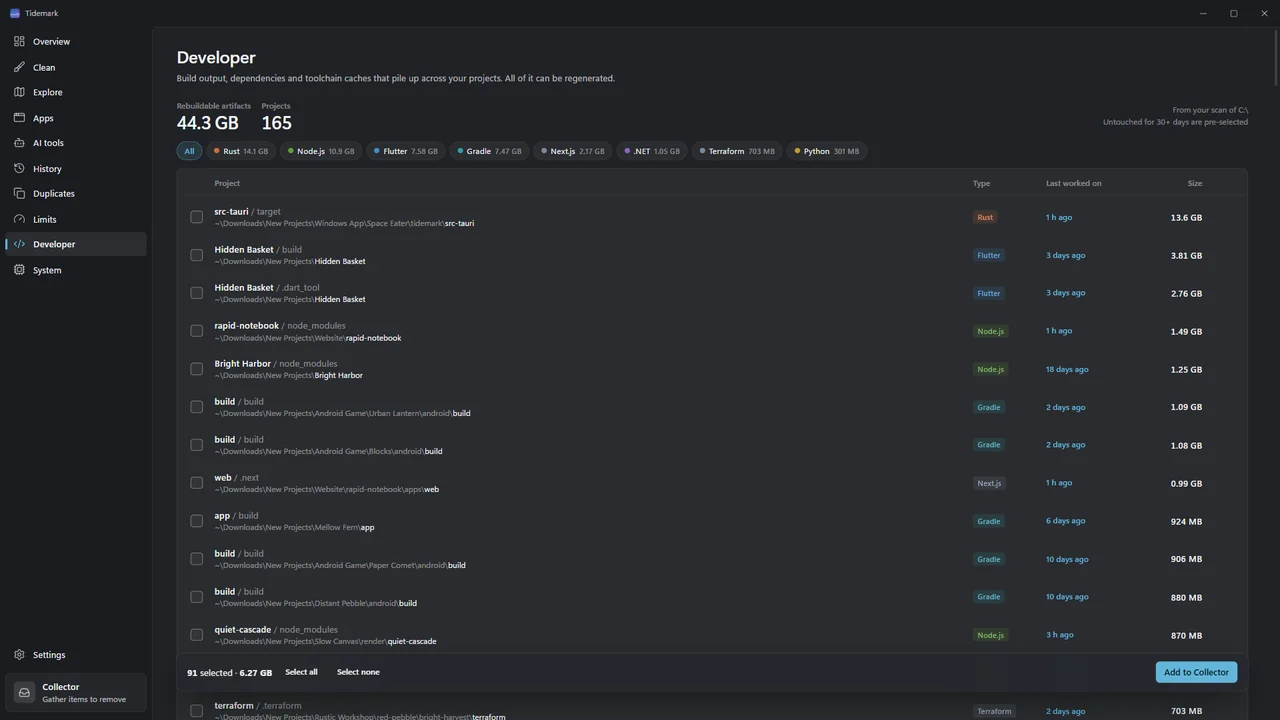1280x720 pixels.
Task: Filter by Gradle 7.47 GB
Action: (489, 151)
